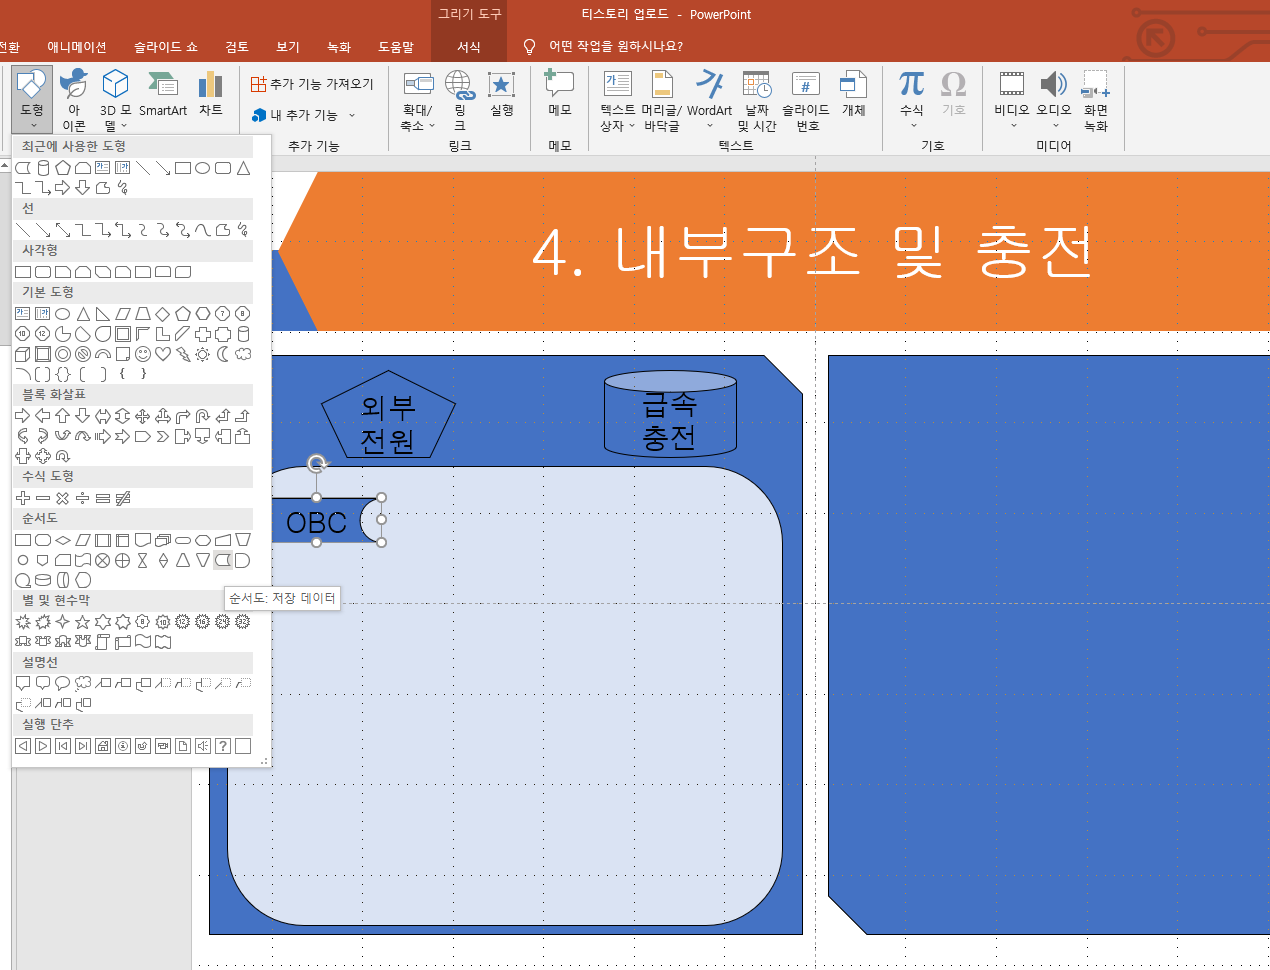1270x970 pixels.
Task: Select the crescent moon shape
Action: pyautogui.click(x=223, y=354)
